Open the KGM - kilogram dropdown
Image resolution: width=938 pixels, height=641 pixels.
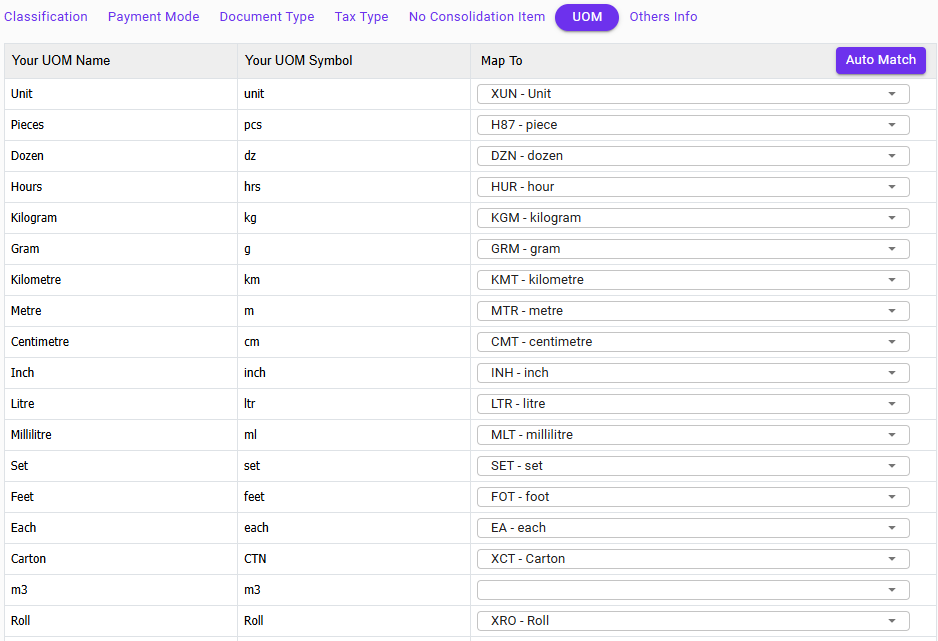693,218
